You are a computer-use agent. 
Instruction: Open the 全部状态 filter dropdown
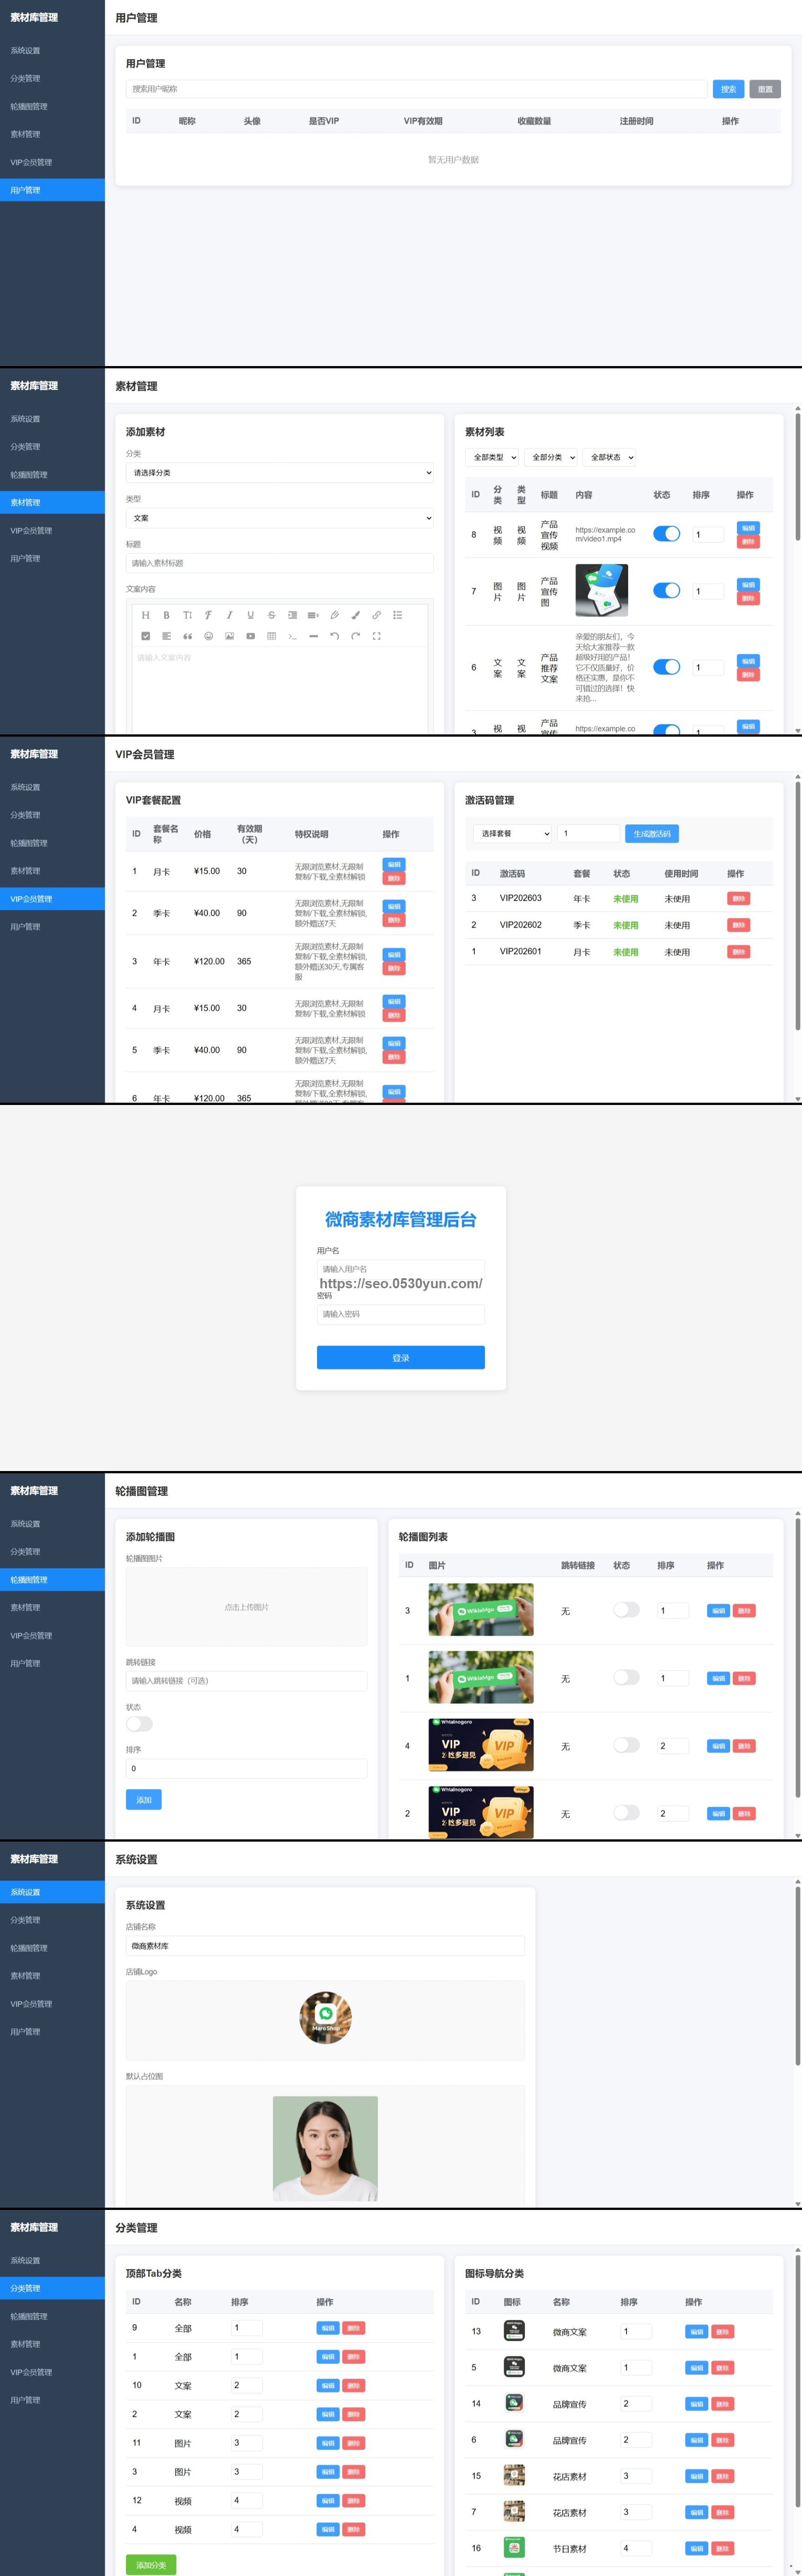[610, 457]
